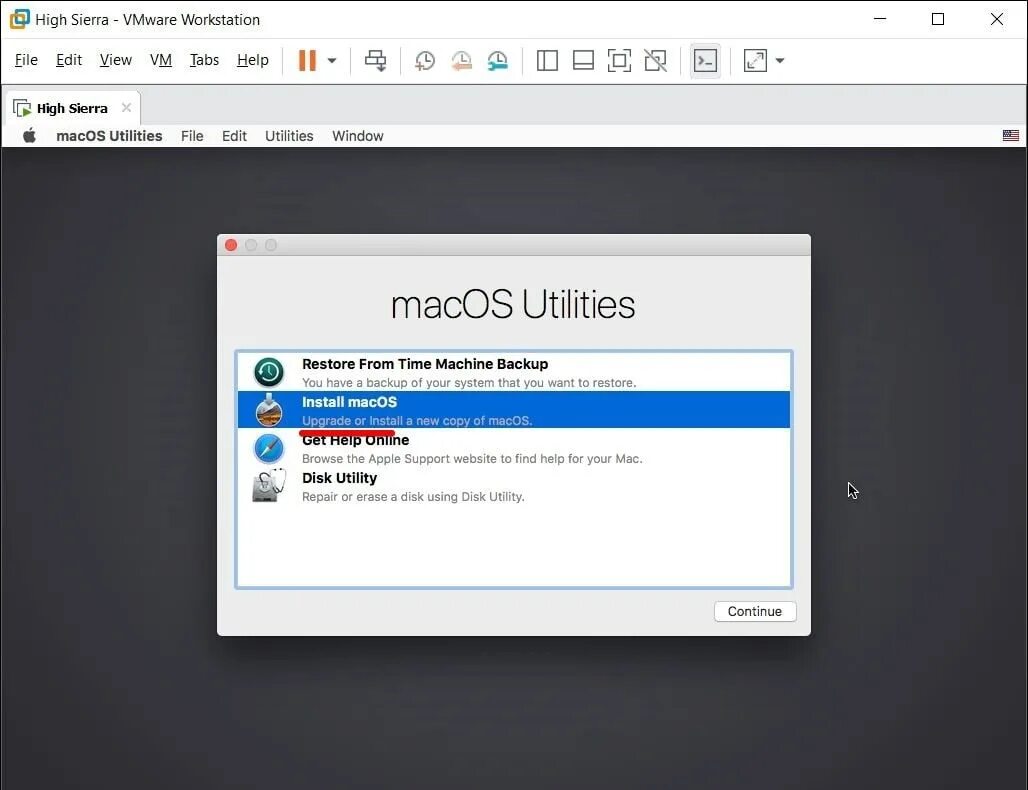Open the VMware Help menu
The height and width of the screenshot is (790, 1028).
point(252,60)
